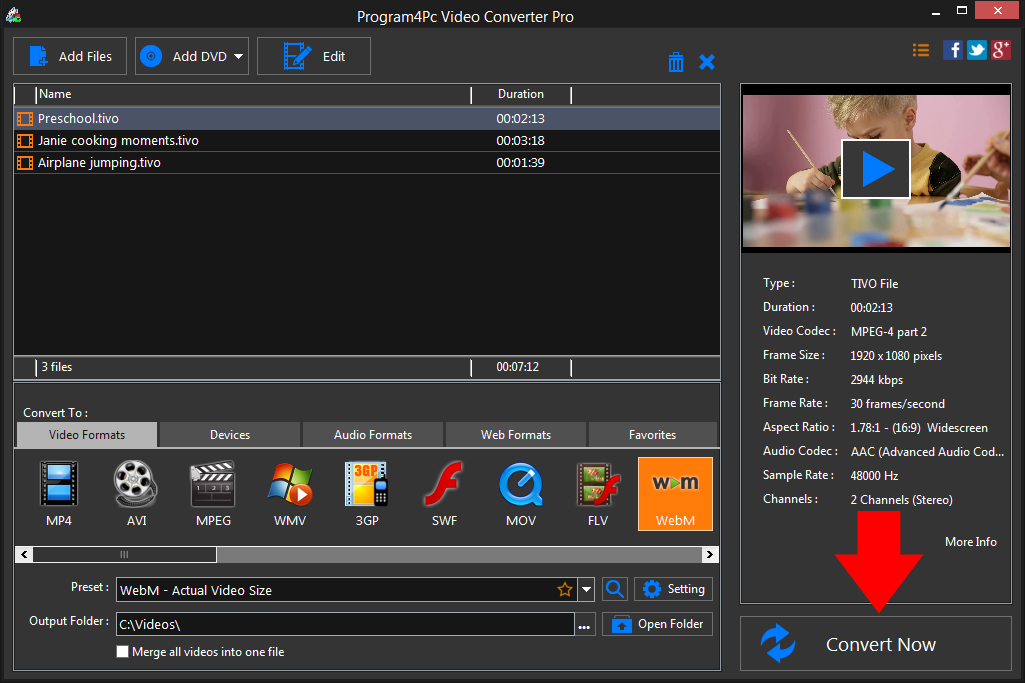Select the WMV format icon
1025x683 pixels.
(290, 493)
